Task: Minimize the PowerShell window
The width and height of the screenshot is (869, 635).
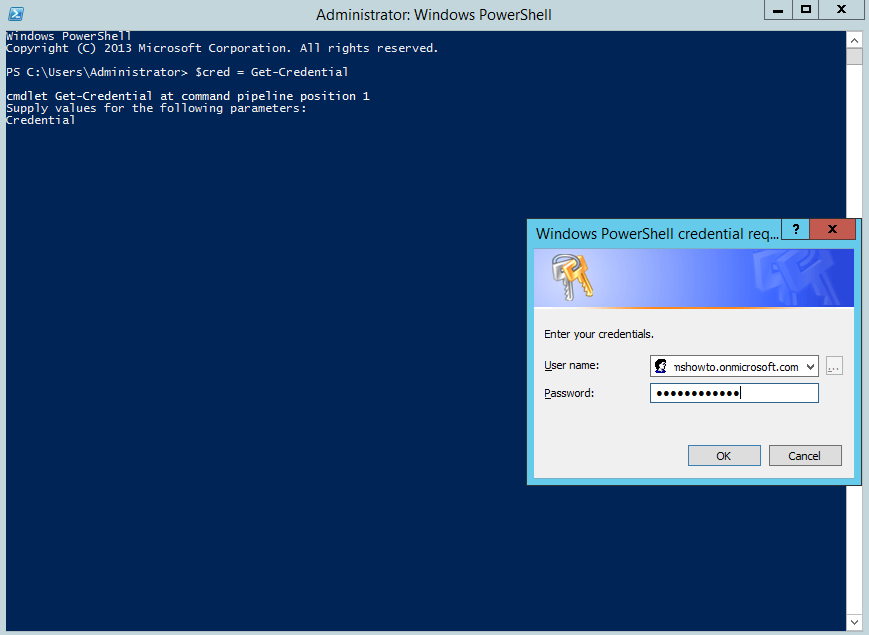Action: (778, 10)
